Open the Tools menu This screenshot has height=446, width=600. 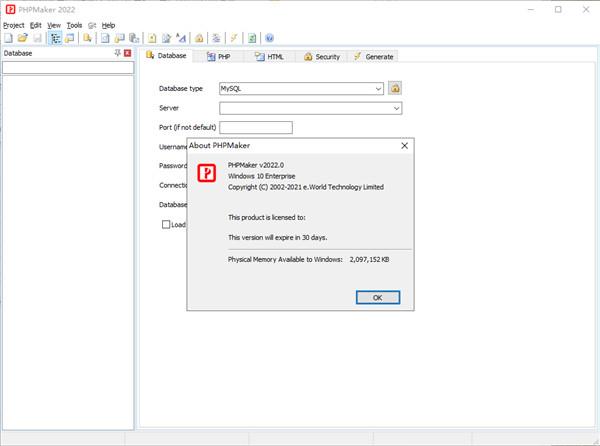74,25
